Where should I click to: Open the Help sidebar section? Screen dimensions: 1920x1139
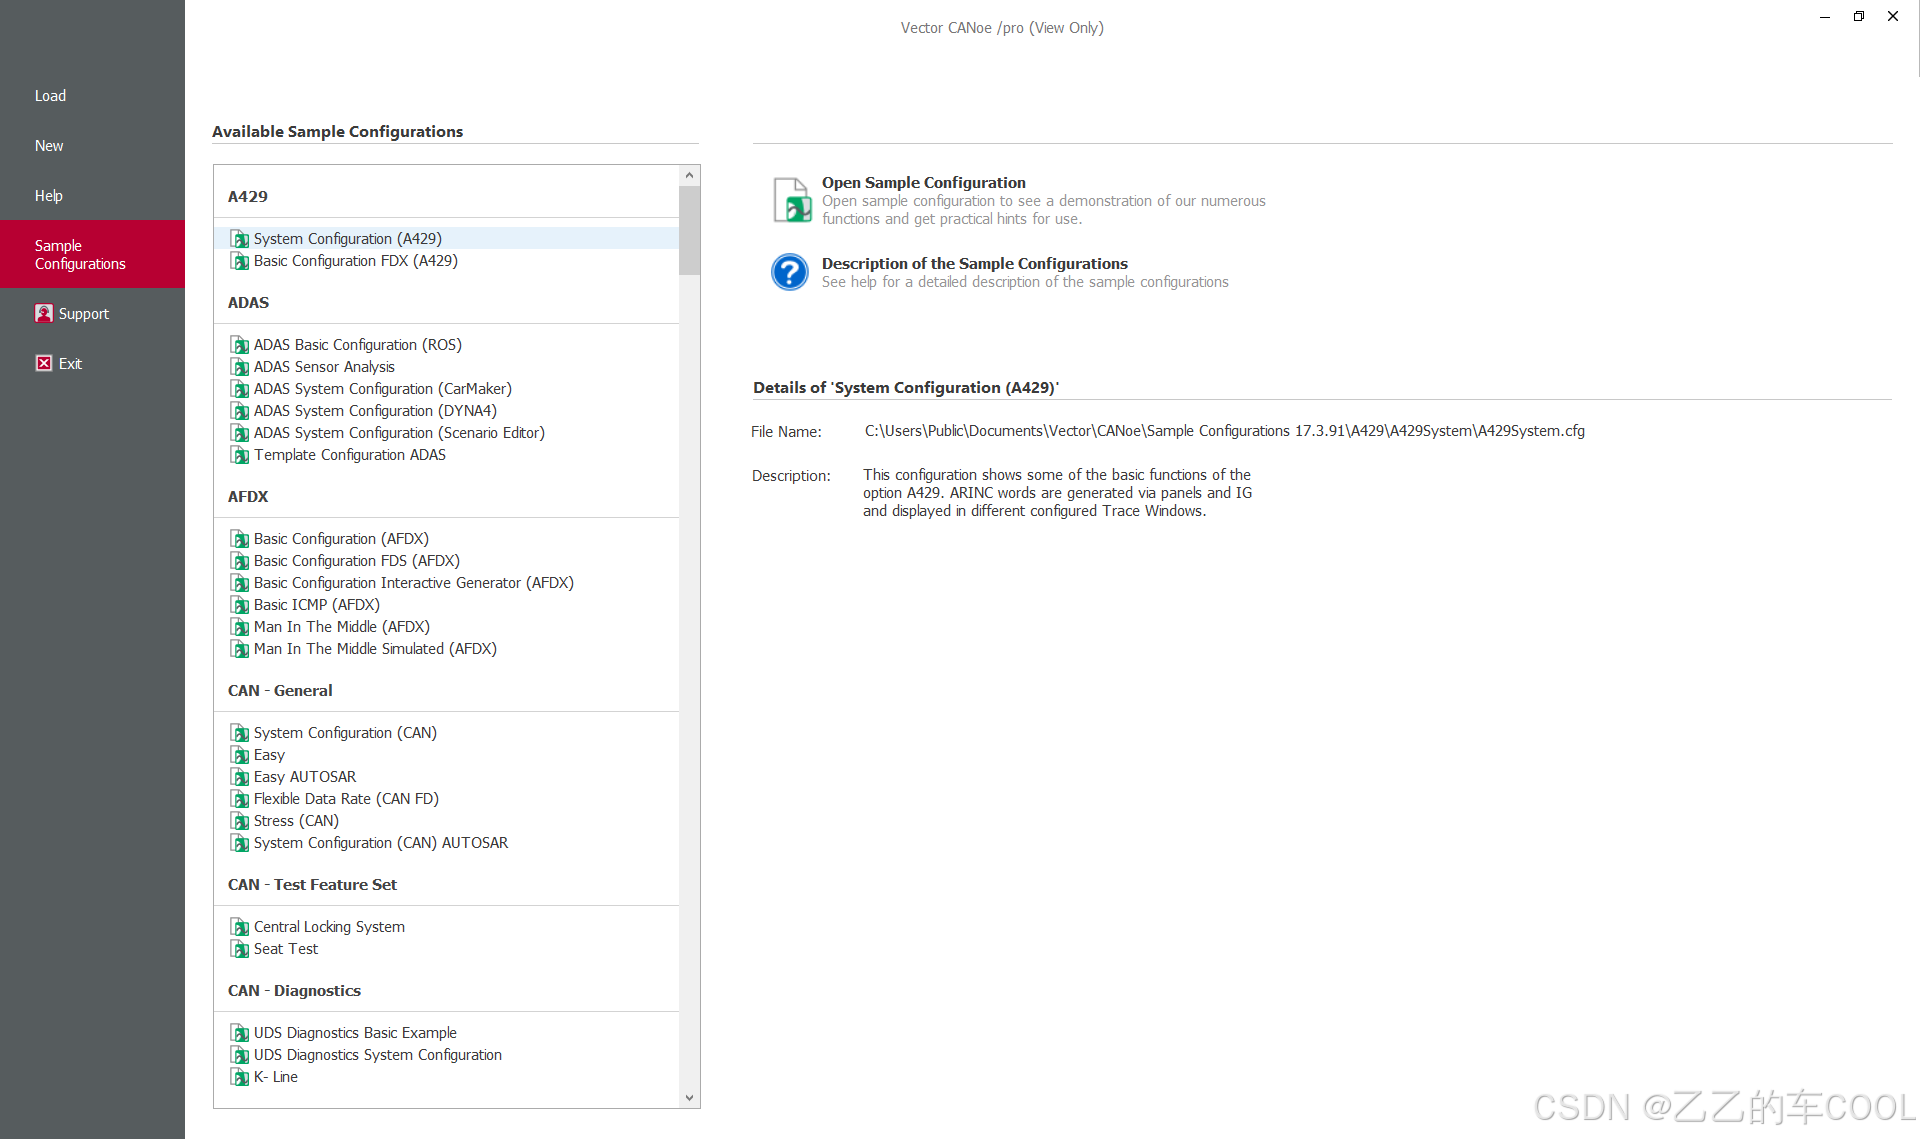(x=49, y=196)
